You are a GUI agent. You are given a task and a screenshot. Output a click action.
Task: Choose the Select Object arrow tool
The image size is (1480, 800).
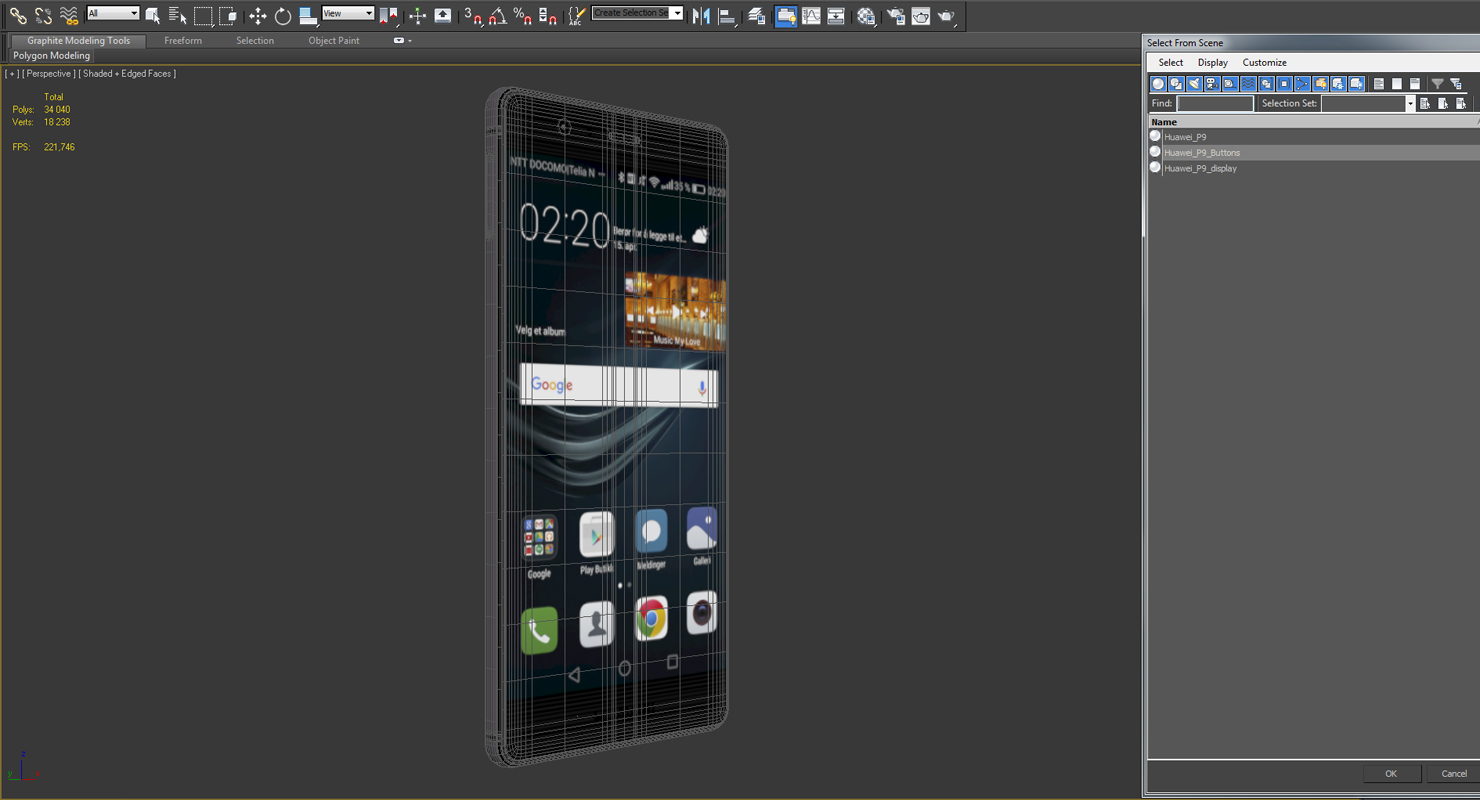coord(152,15)
